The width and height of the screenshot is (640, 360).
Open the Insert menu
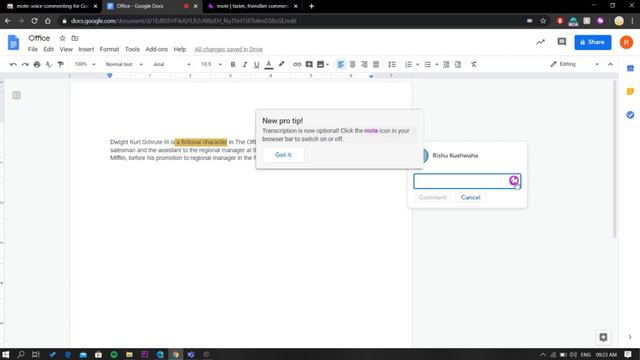coord(86,49)
